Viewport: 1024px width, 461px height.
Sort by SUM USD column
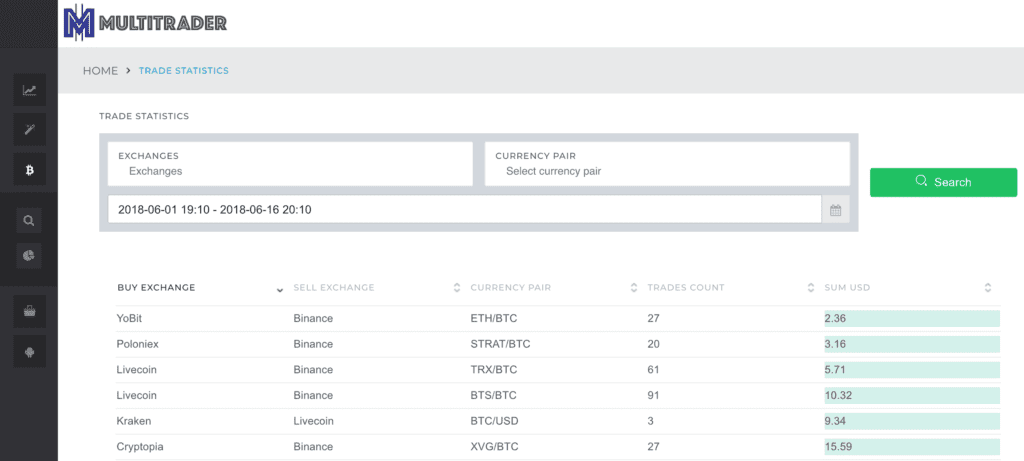click(908, 287)
